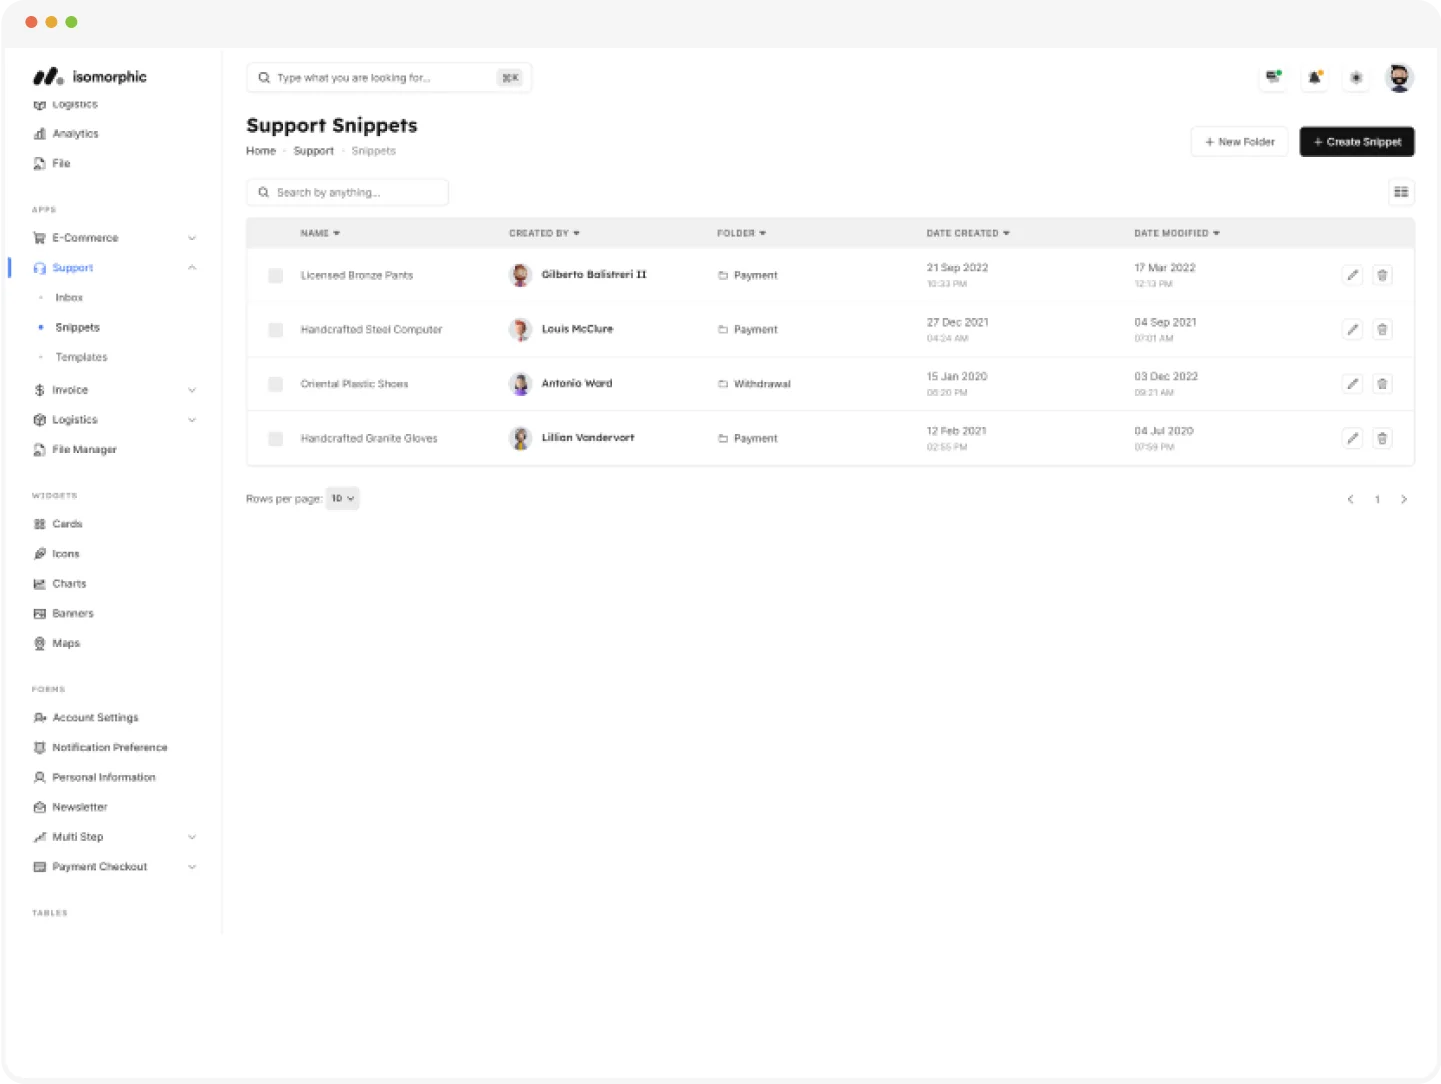Open Maps widget page
Image resolution: width=1441 pixels, height=1084 pixels.
pyautogui.click(x=56, y=643)
